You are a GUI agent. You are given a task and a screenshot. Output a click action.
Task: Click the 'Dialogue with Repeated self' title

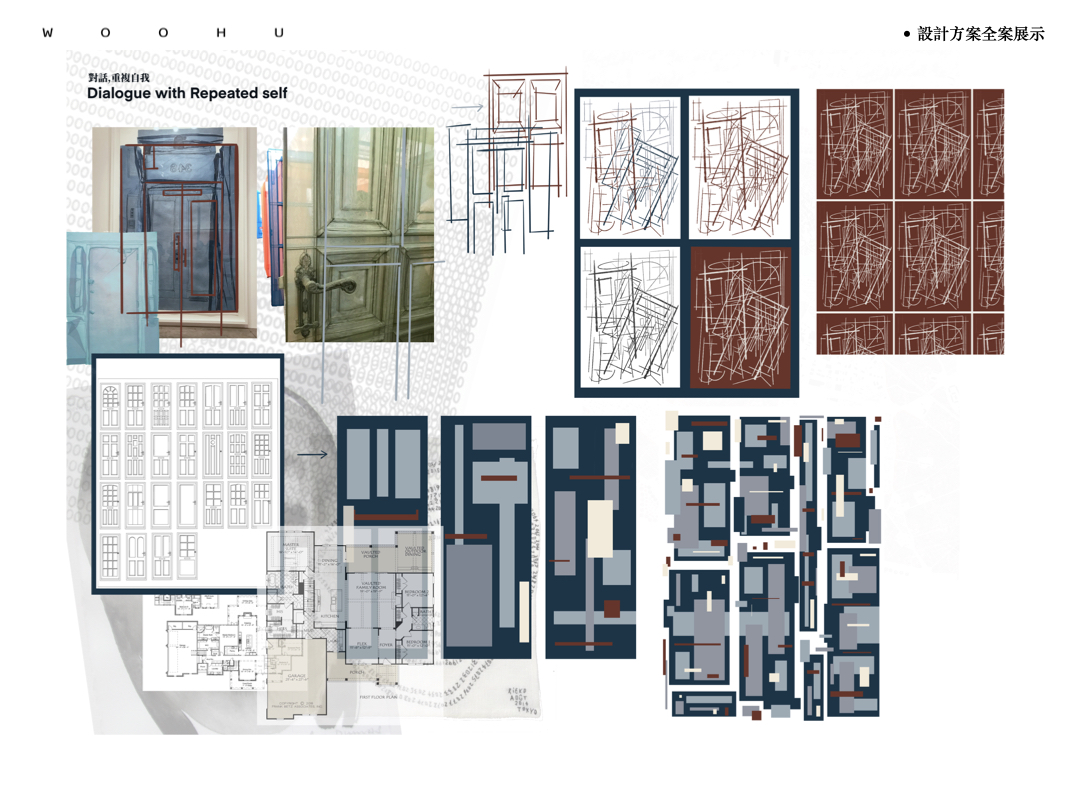pos(187,93)
